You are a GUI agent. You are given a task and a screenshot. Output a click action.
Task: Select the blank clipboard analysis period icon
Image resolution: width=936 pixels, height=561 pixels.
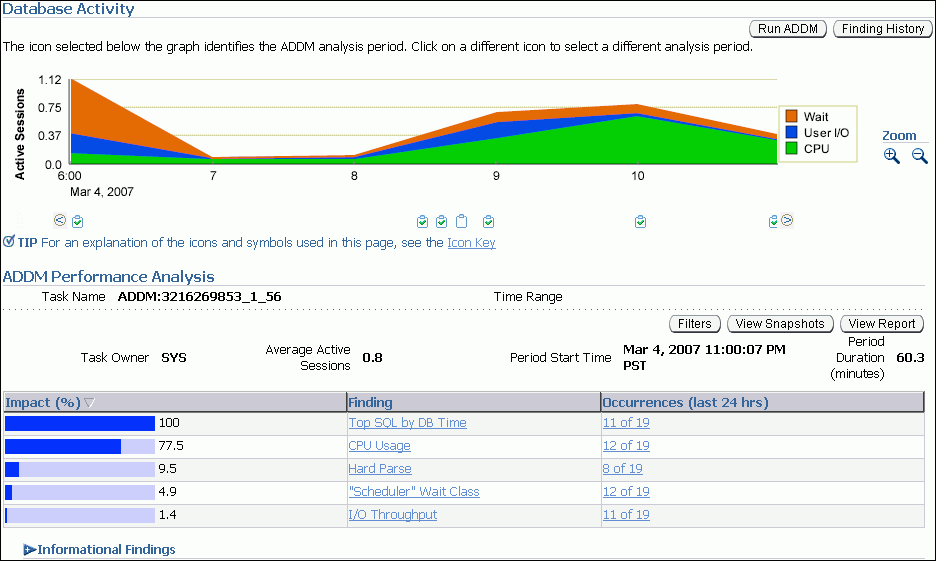pyautogui.click(x=461, y=221)
